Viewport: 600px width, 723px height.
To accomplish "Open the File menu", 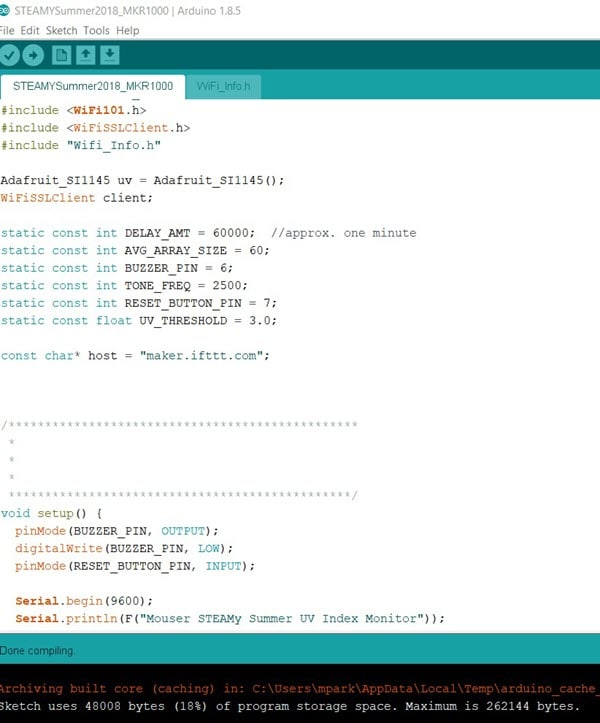I will point(8,30).
